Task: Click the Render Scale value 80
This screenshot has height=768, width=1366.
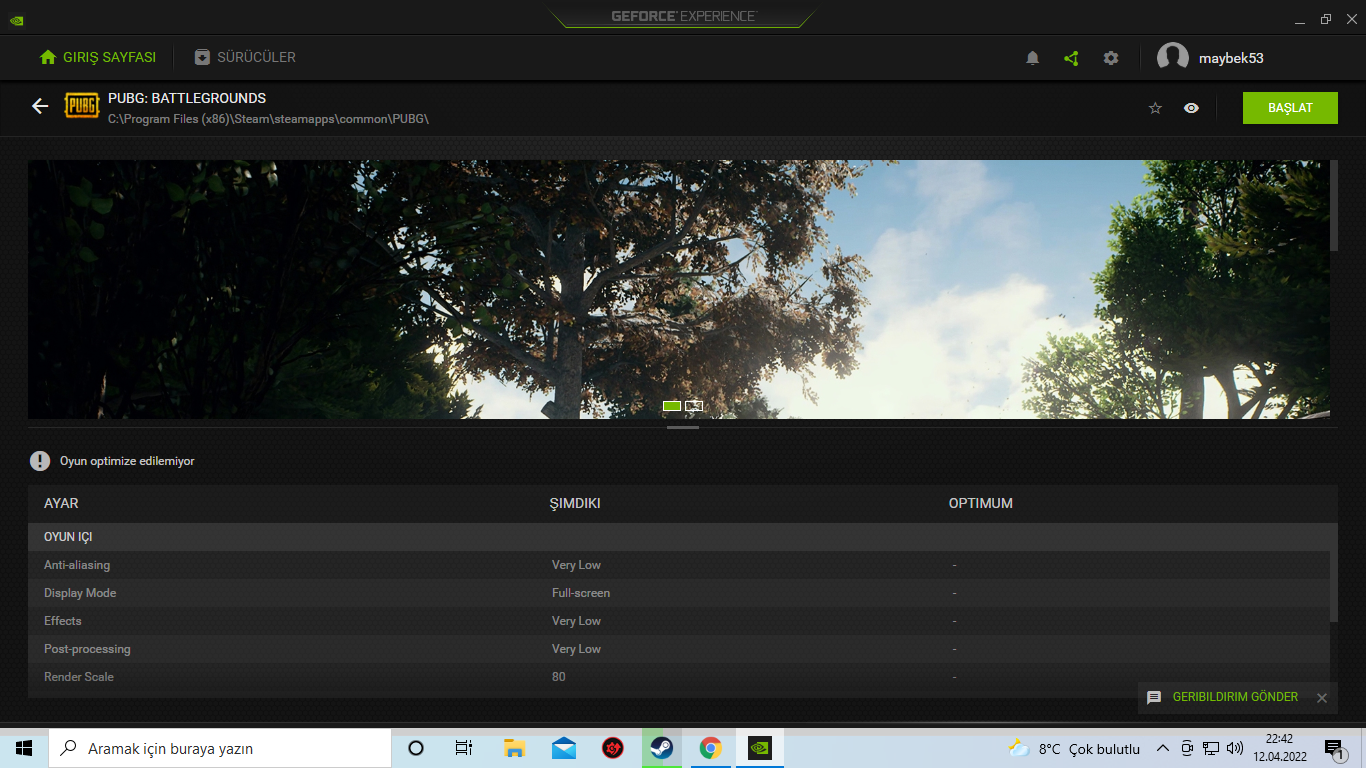Action: [558, 677]
